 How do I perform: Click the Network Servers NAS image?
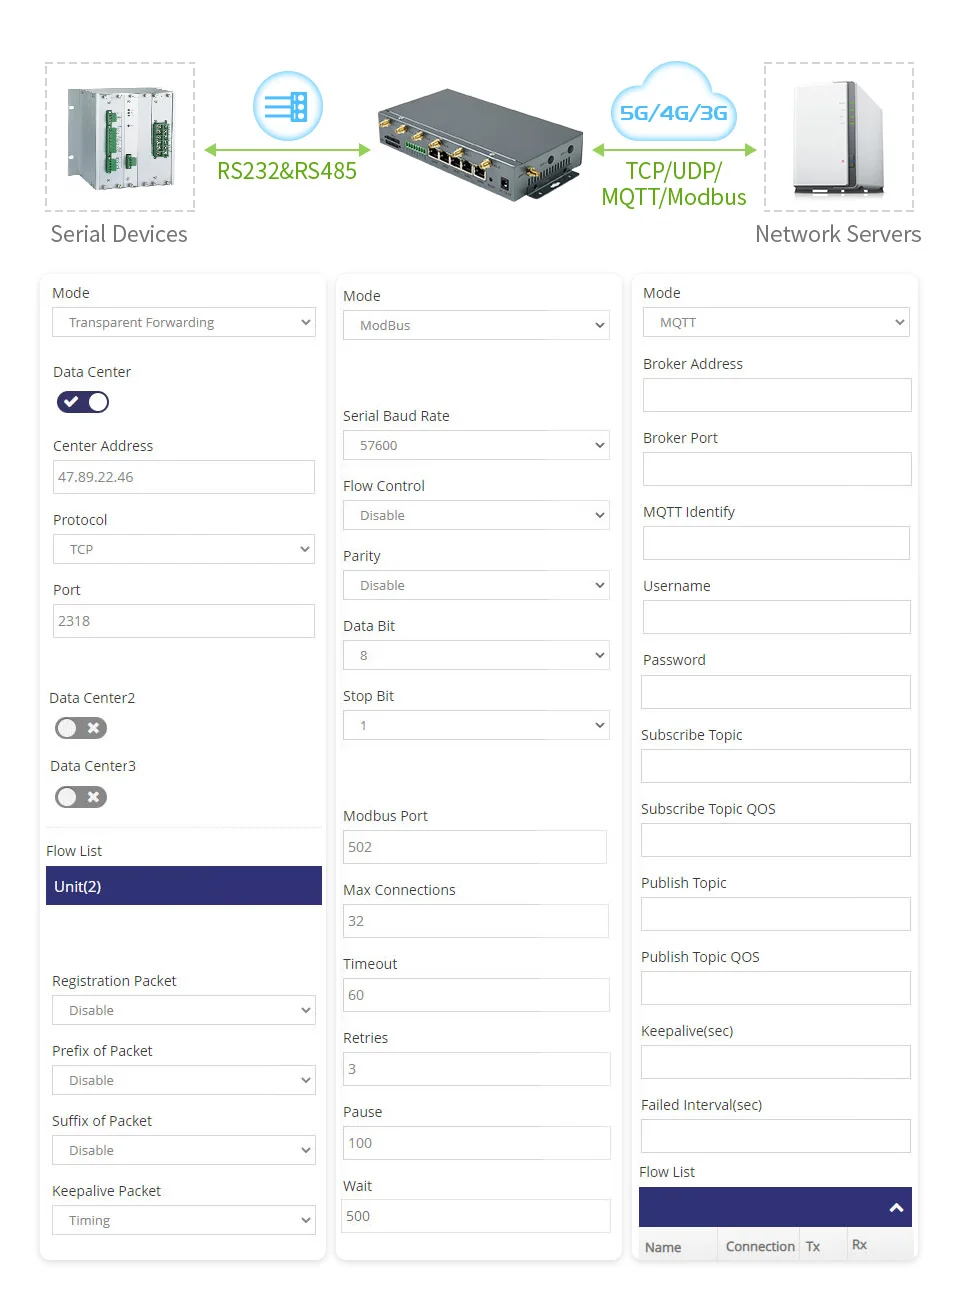839,137
